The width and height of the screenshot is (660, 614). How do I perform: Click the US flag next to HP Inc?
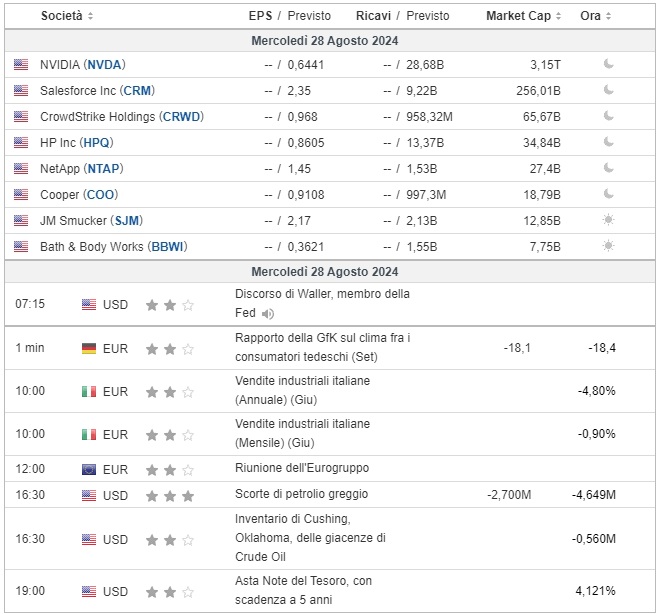click(x=21, y=143)
